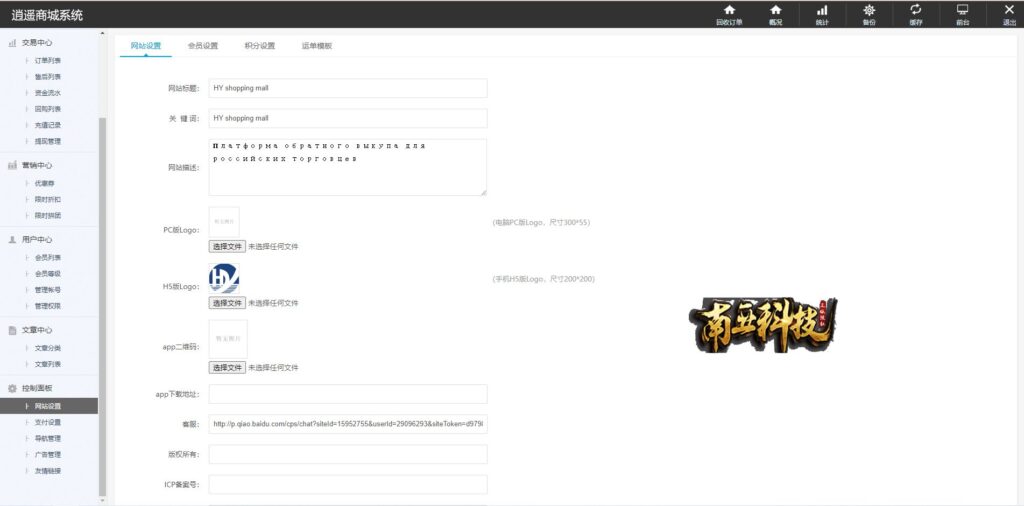The image size is (1024, 506).
Task: Open 文章列表 in the sidebar
Action: [x=48, y=364]
